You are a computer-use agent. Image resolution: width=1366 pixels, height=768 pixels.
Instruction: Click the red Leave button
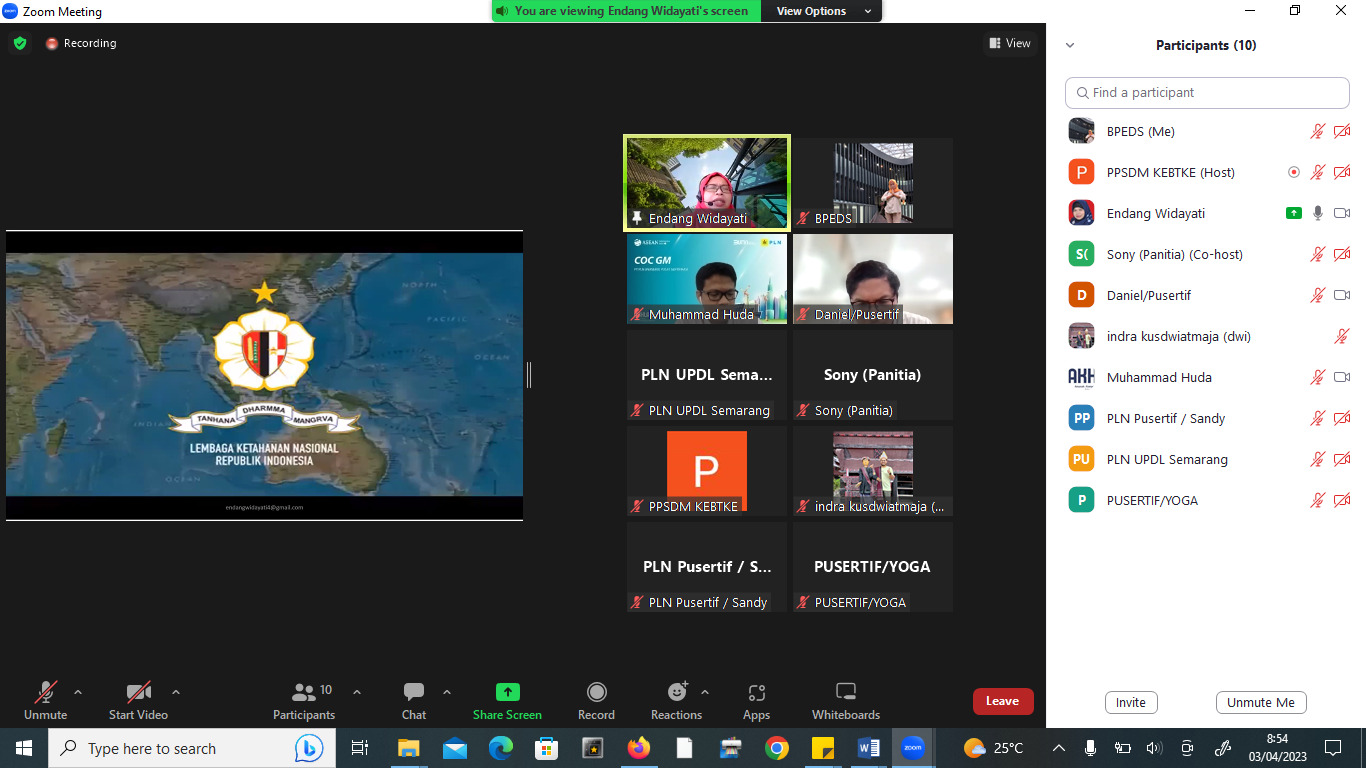[x=1003, y=701]
